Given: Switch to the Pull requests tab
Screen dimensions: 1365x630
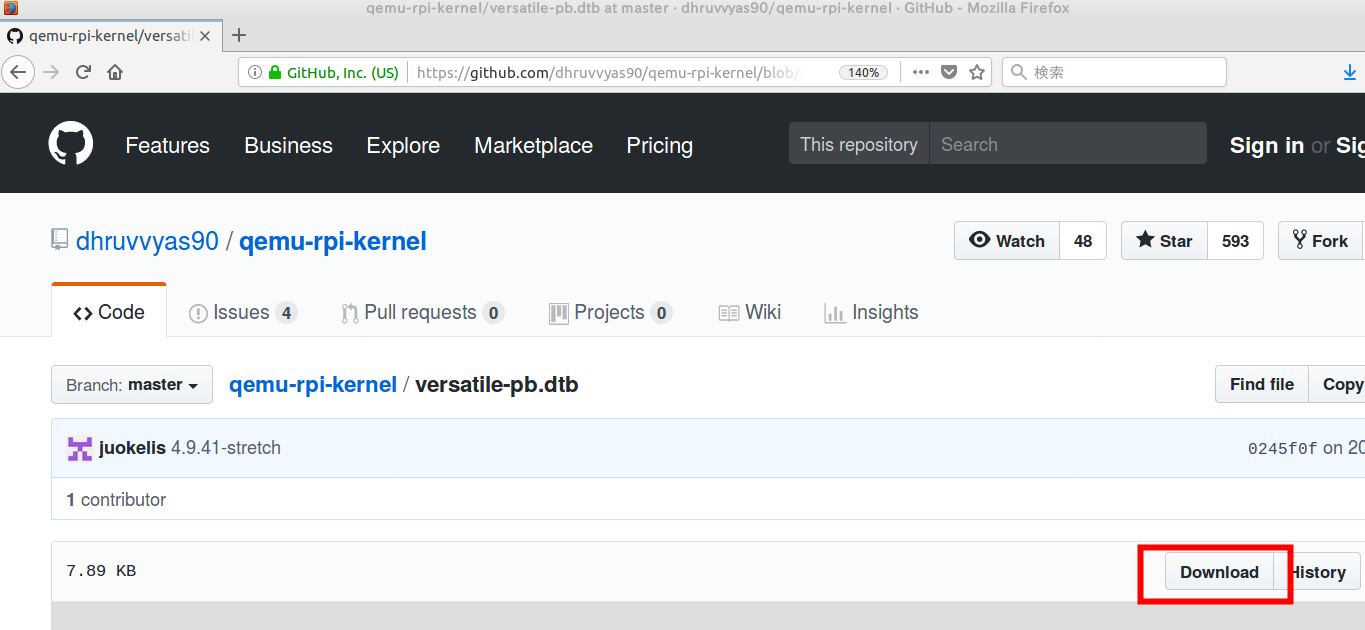Looking at the screenshot, I should [422, 312].
